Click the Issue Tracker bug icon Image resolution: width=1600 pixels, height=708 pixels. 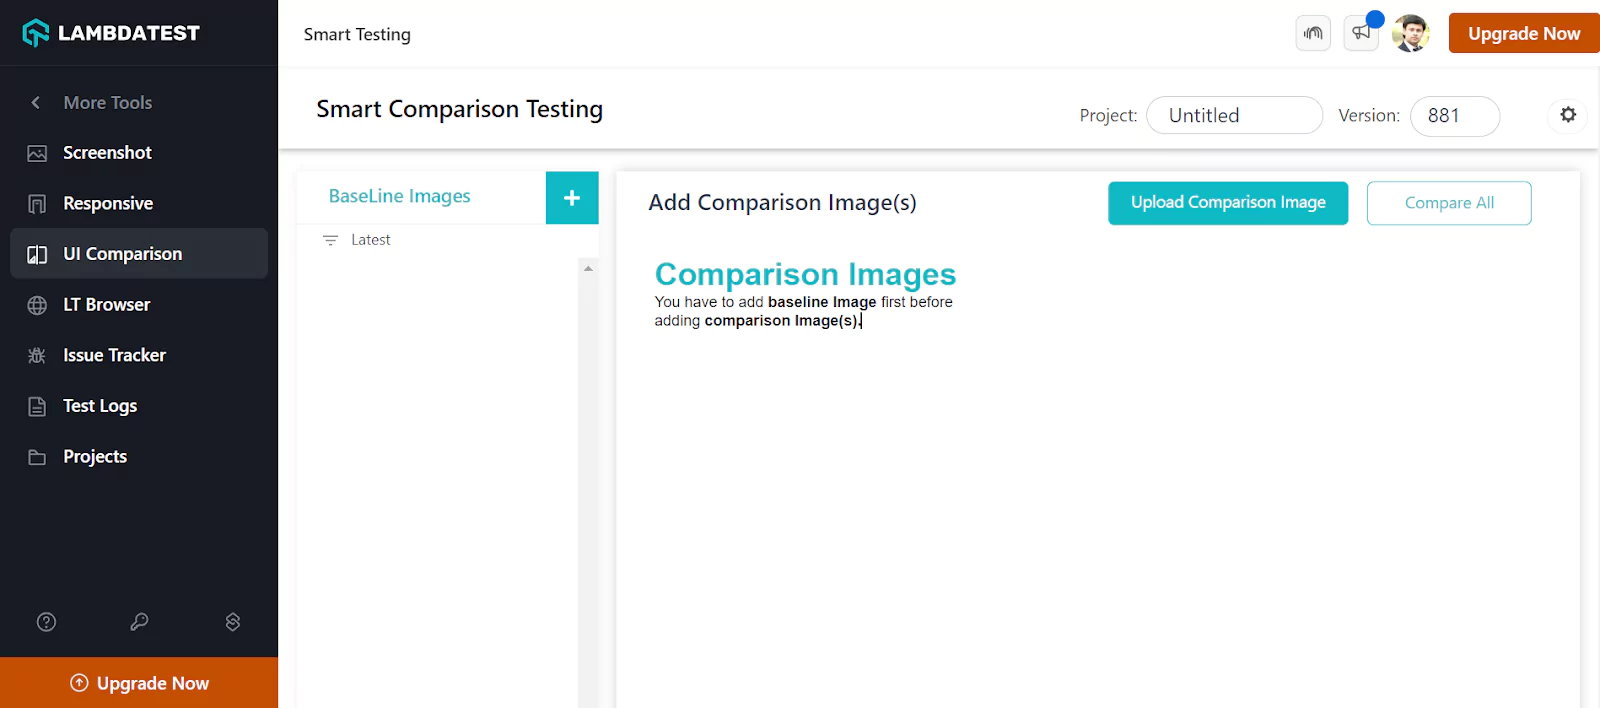tap(37, 355)
